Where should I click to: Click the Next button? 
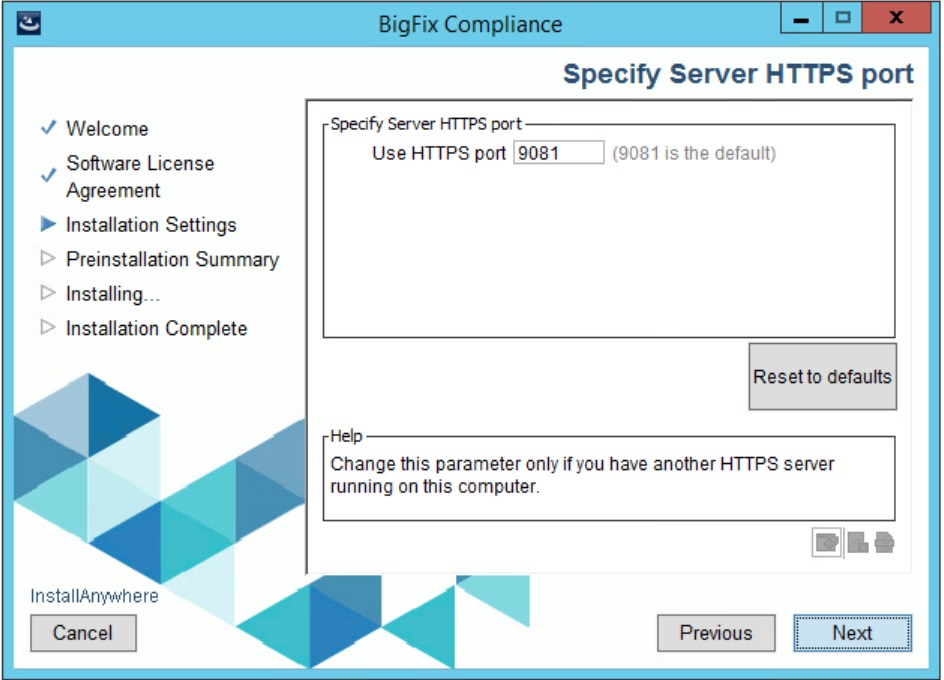coord(852,632)
